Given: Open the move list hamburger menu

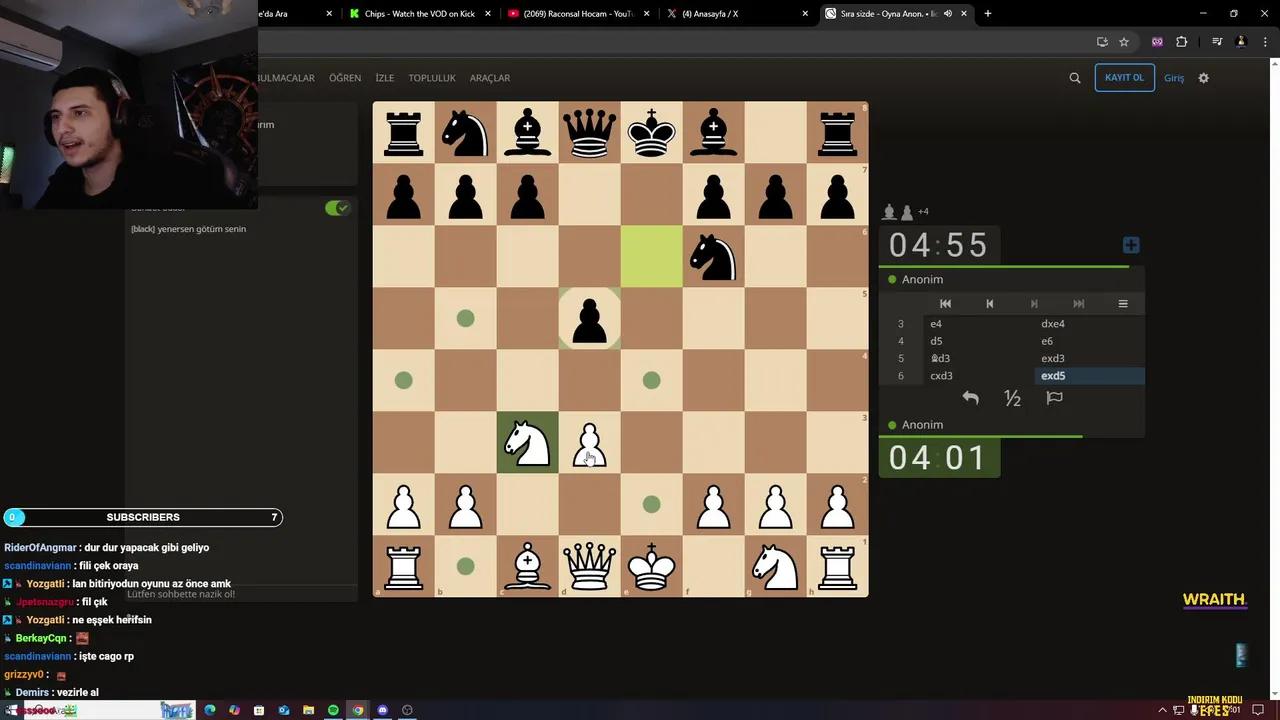Looking at the screenshot, I should click(1122, 304).
